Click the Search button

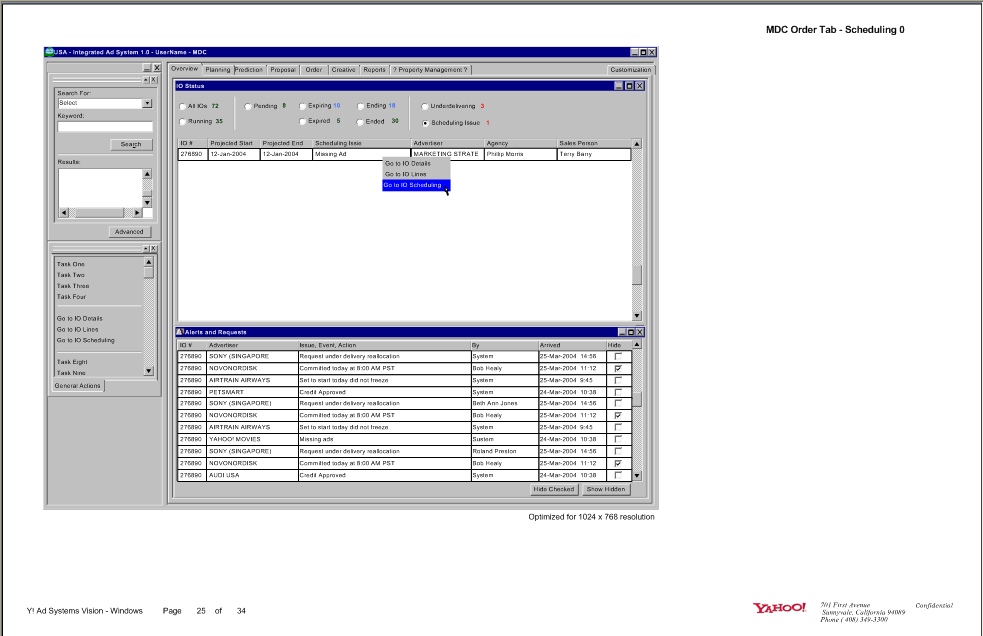(x=131, y=143)
